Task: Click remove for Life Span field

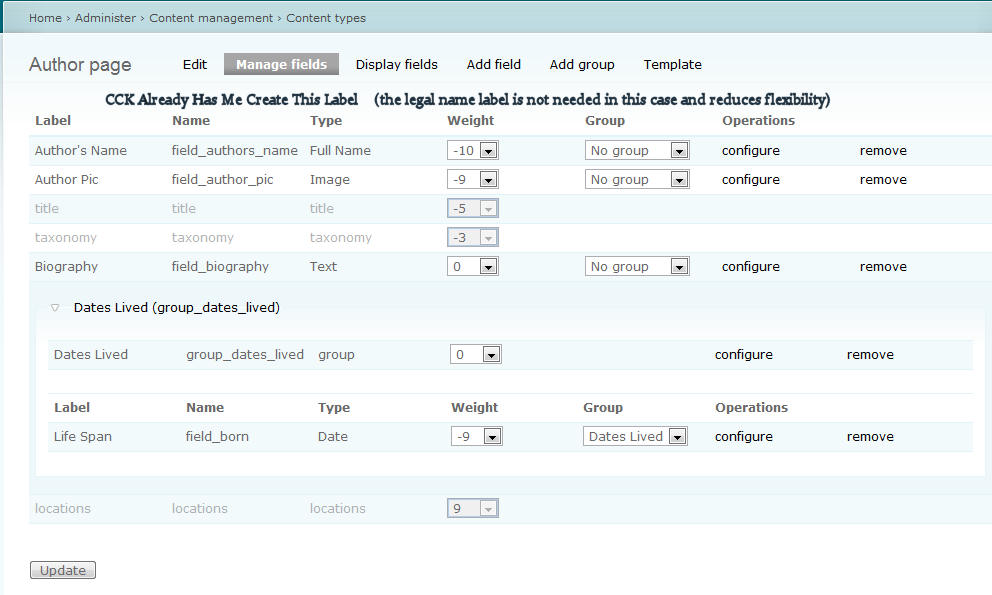Action: pos(870,437)
